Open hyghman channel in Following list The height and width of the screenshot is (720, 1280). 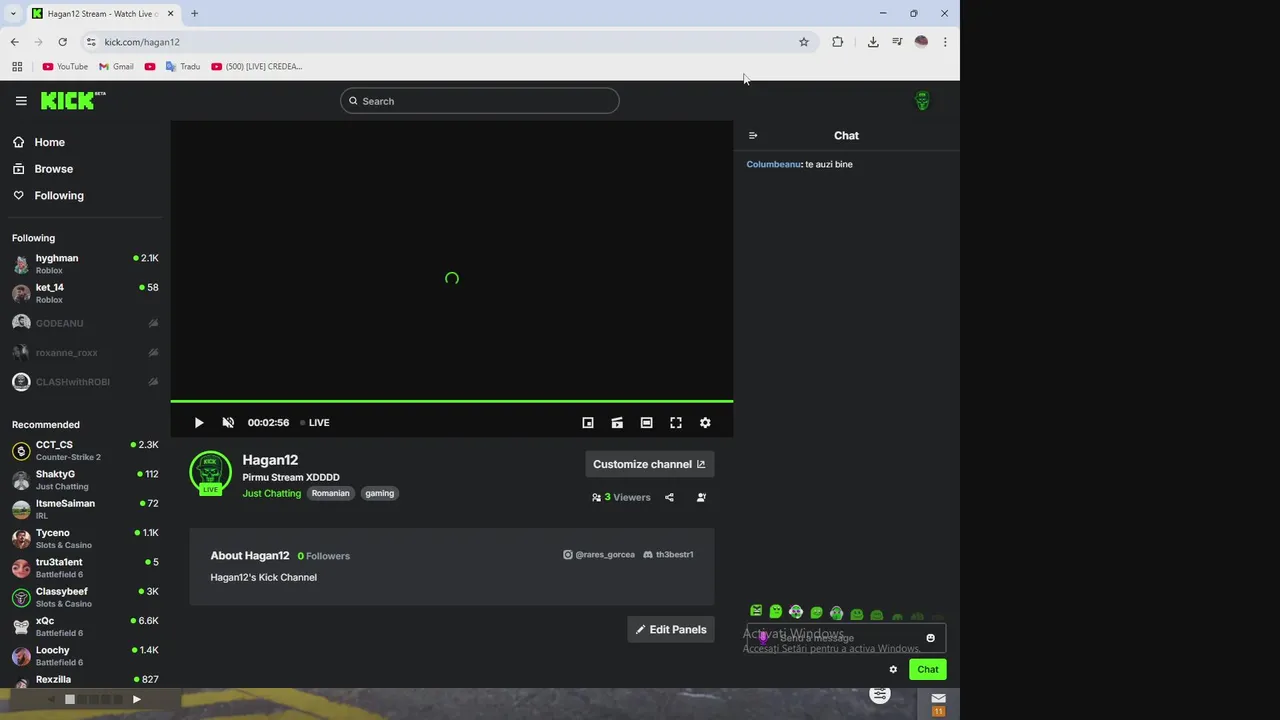[x=85, y=264]
